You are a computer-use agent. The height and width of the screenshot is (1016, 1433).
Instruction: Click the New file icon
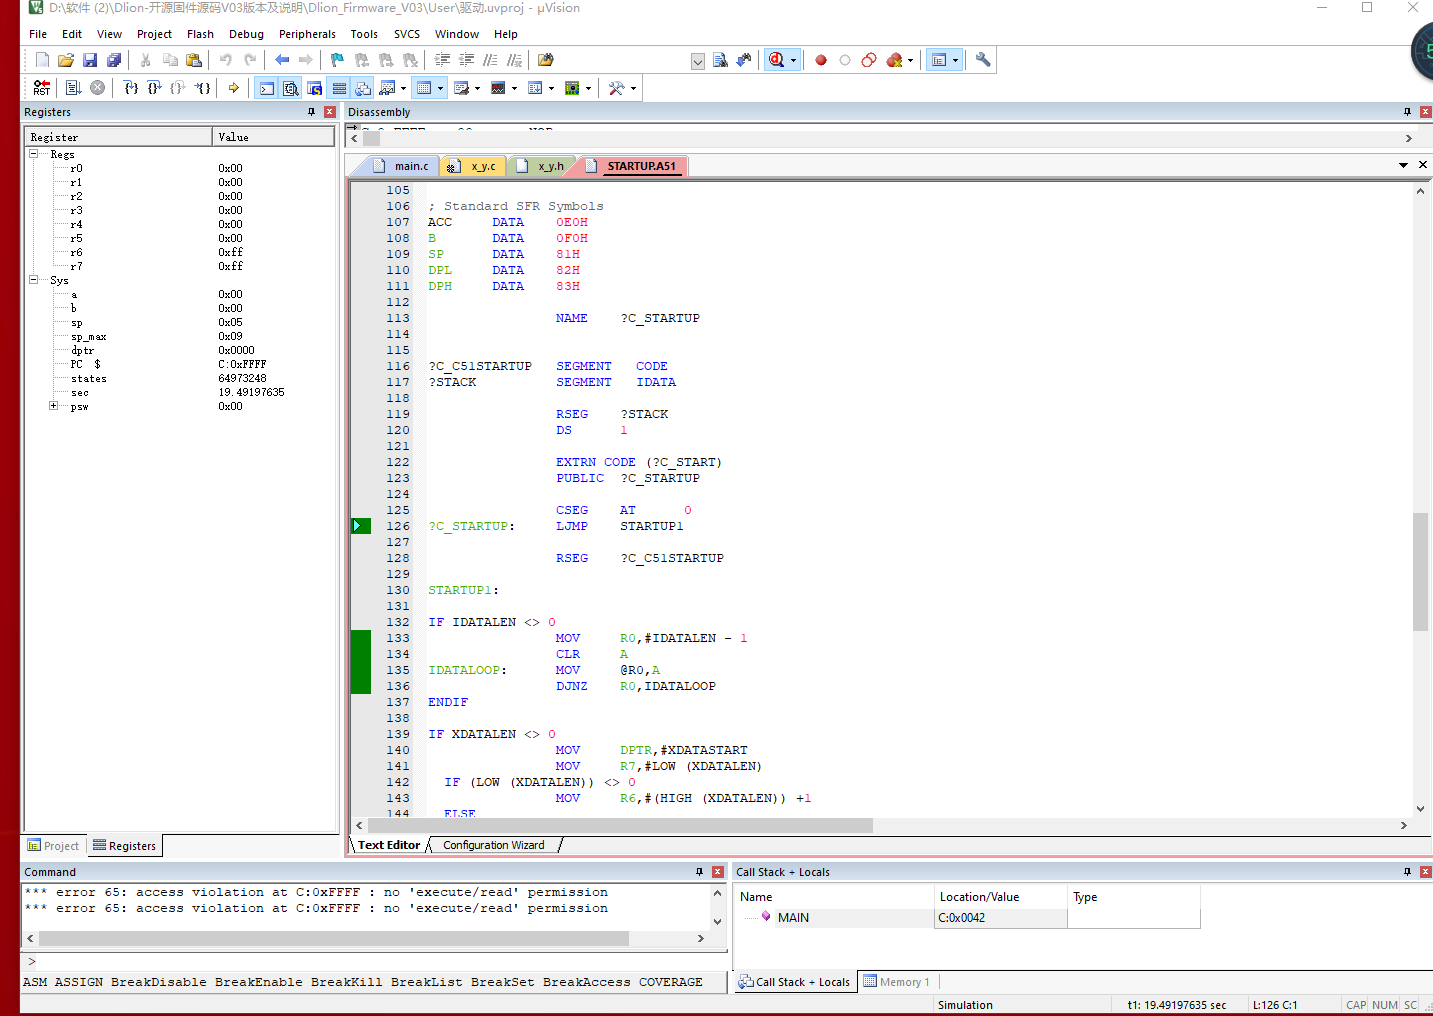click(x=42, y=60)
